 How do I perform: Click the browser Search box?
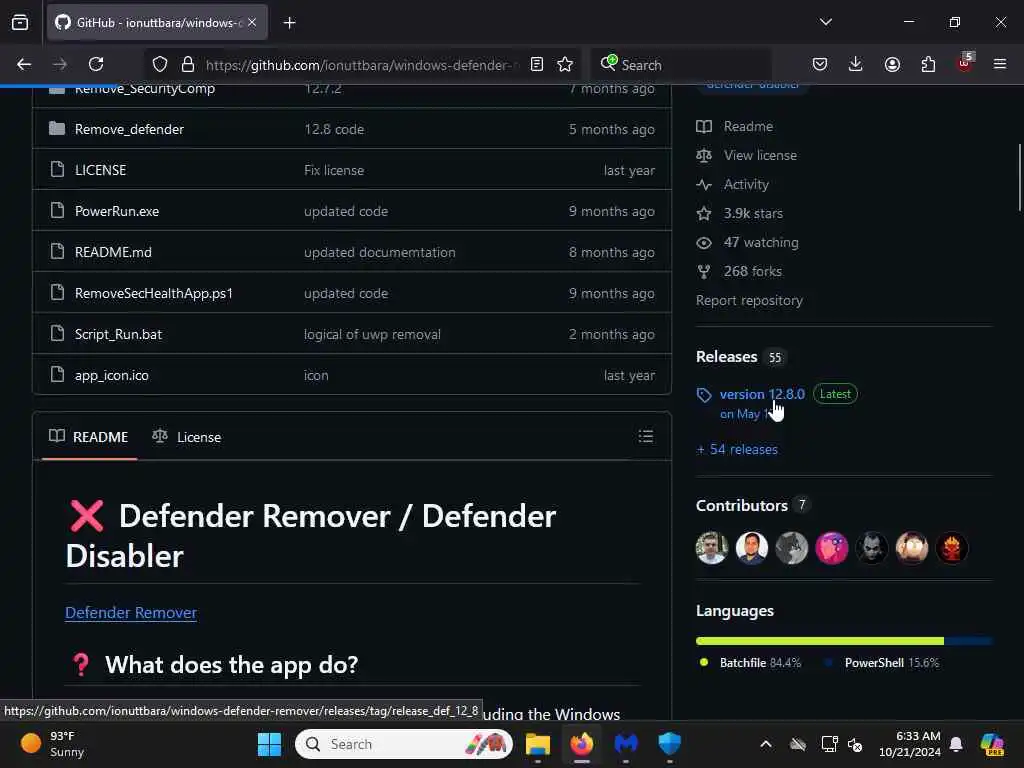681,65
